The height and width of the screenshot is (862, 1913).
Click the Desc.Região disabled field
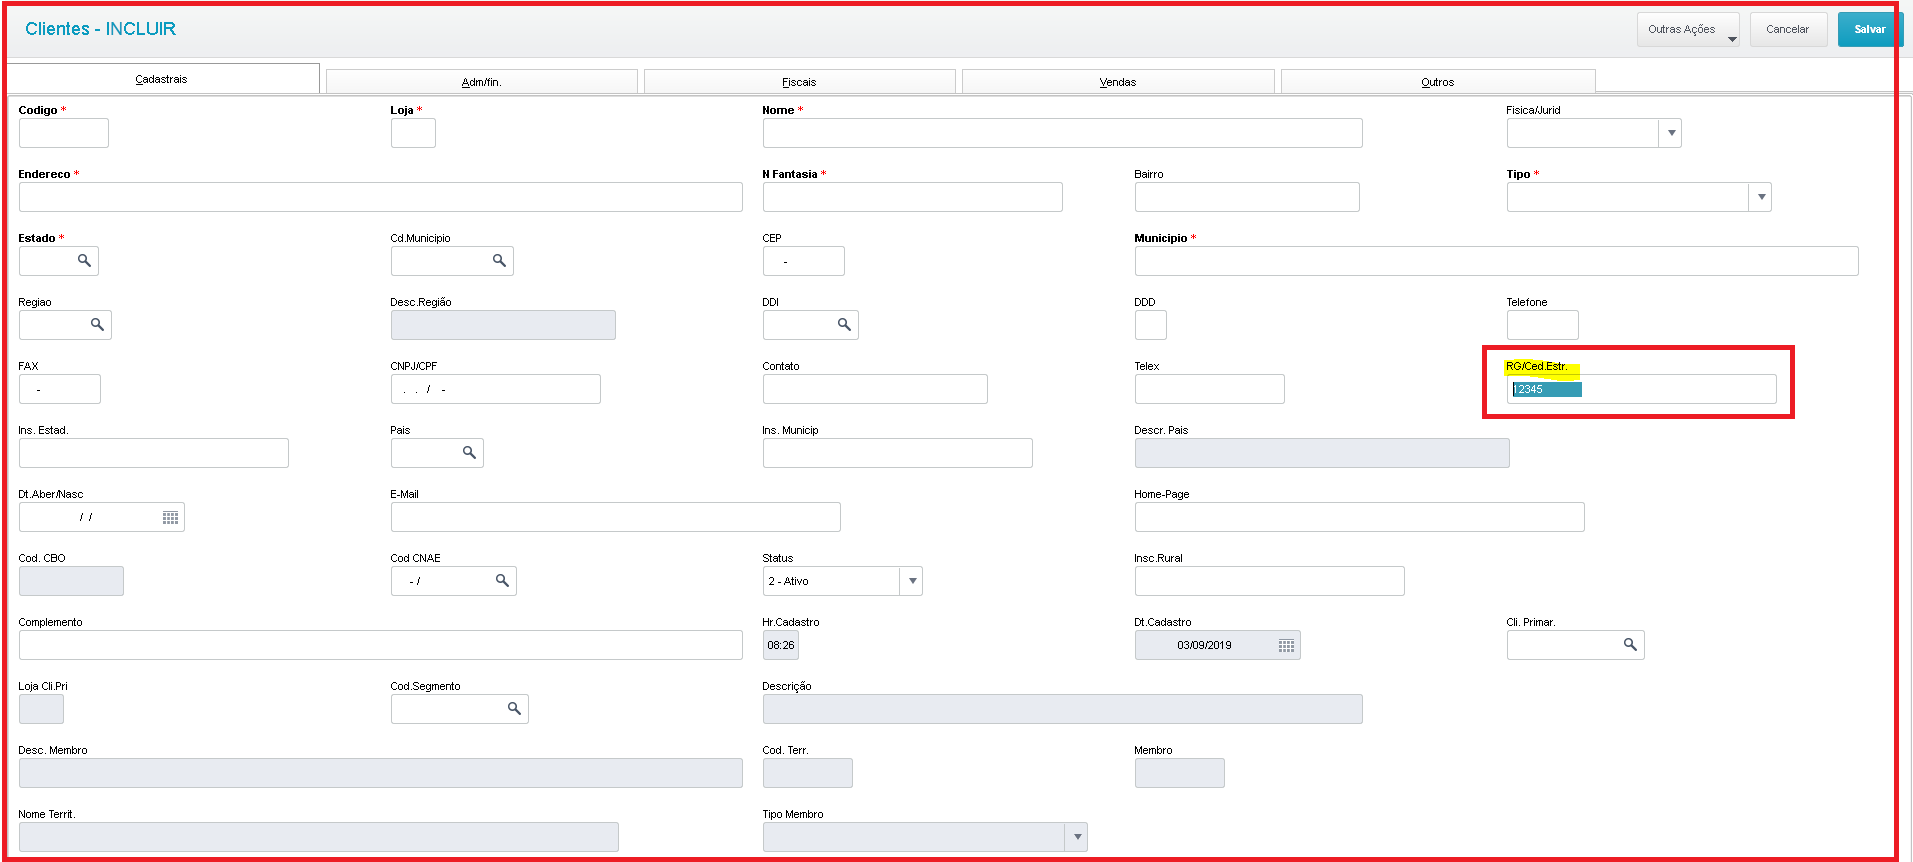[503, 325]
